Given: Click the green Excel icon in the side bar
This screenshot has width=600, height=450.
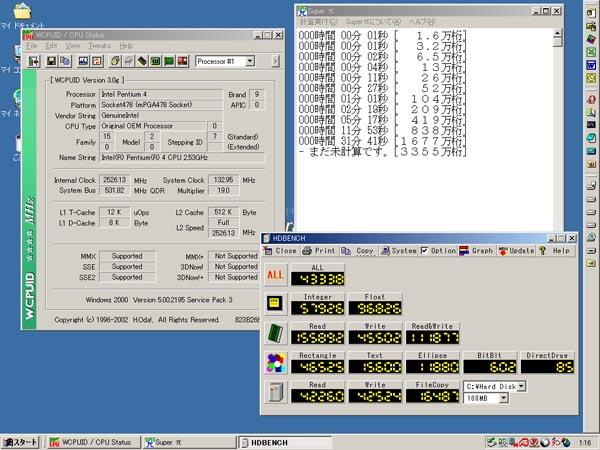Looking at the screenshot, I should pyautogui.click(x=591, y=52).
